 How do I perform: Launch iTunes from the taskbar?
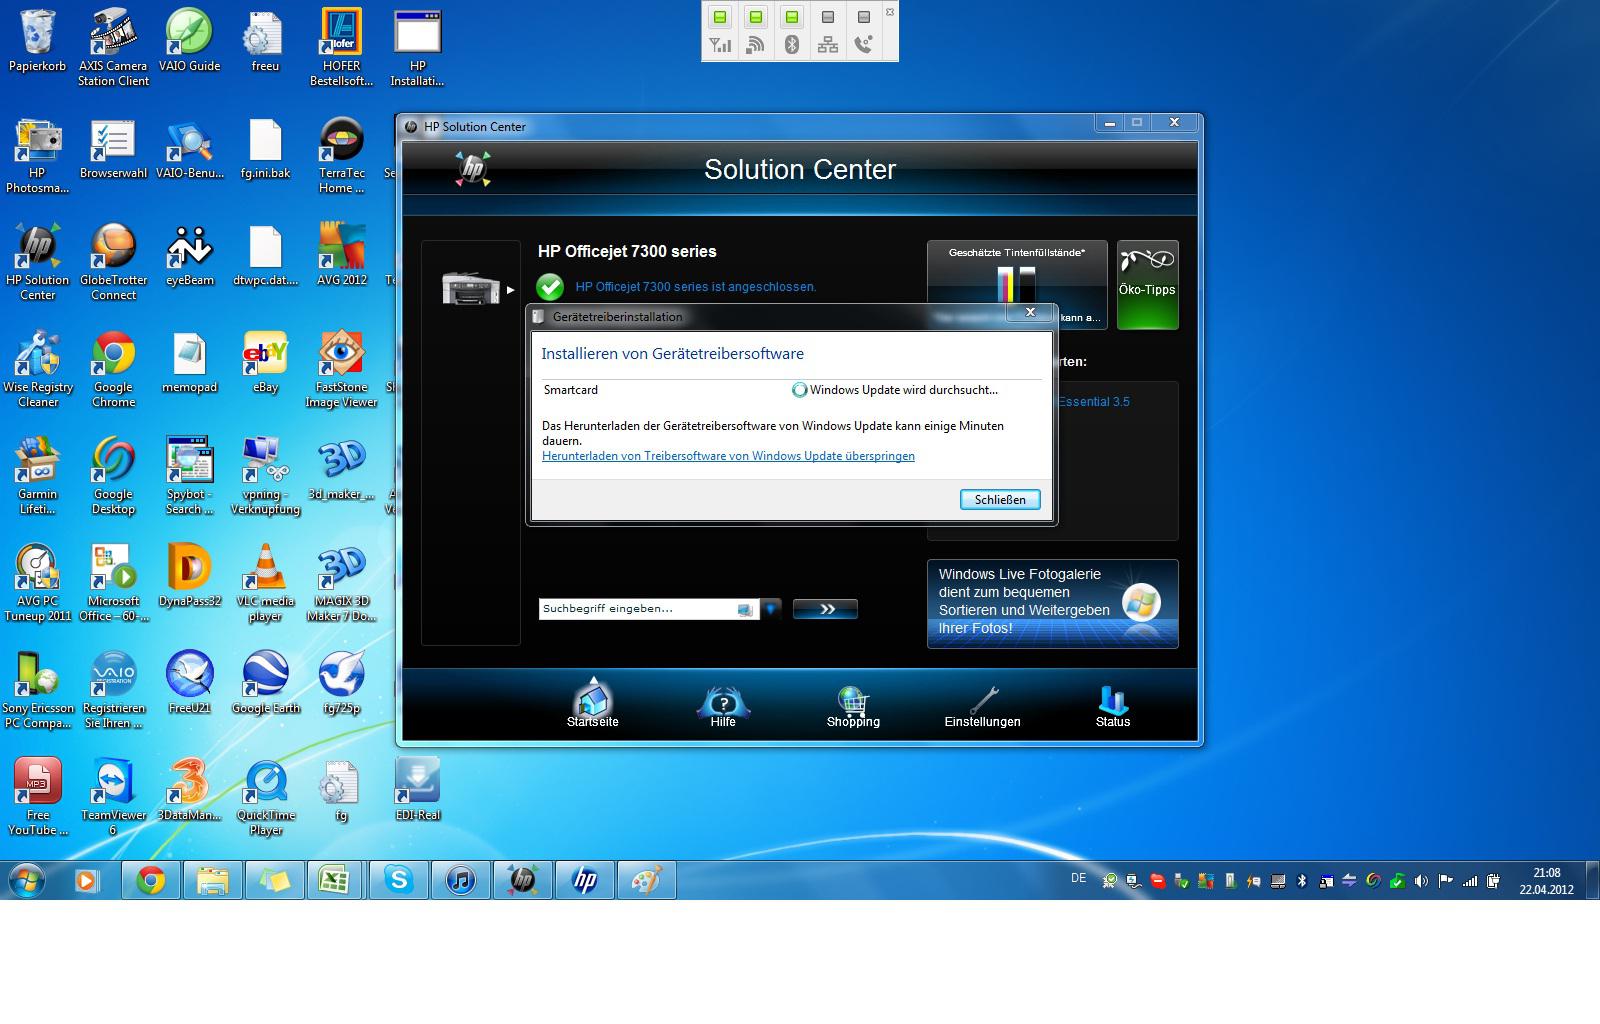(460, 880)
